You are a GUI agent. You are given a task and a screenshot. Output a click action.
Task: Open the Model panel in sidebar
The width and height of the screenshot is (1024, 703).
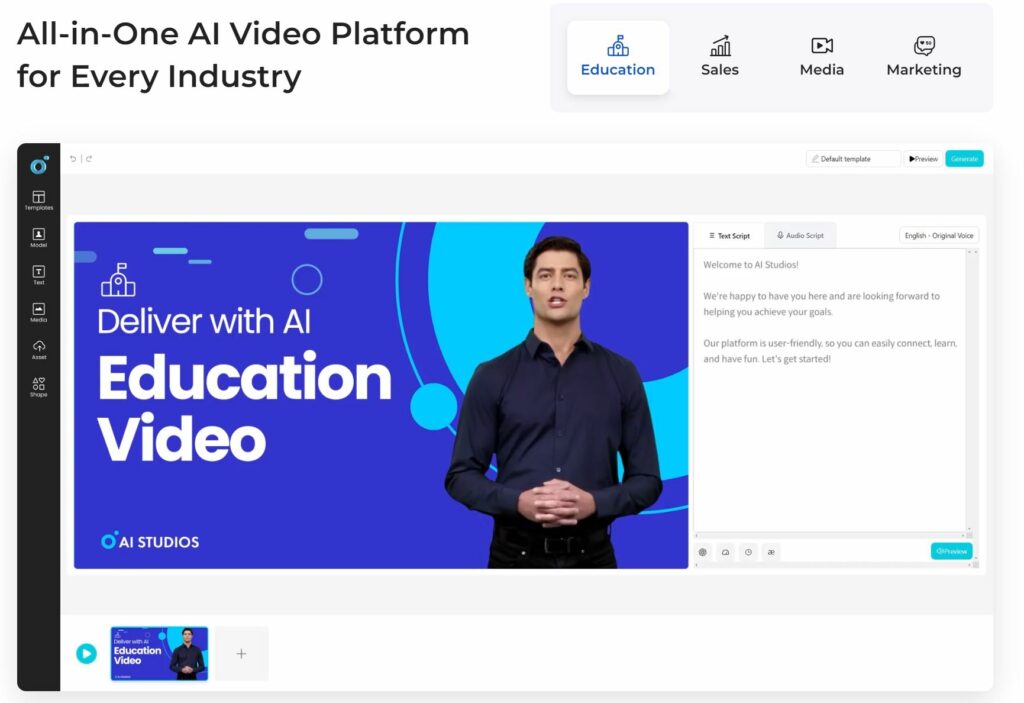[39, 238]
